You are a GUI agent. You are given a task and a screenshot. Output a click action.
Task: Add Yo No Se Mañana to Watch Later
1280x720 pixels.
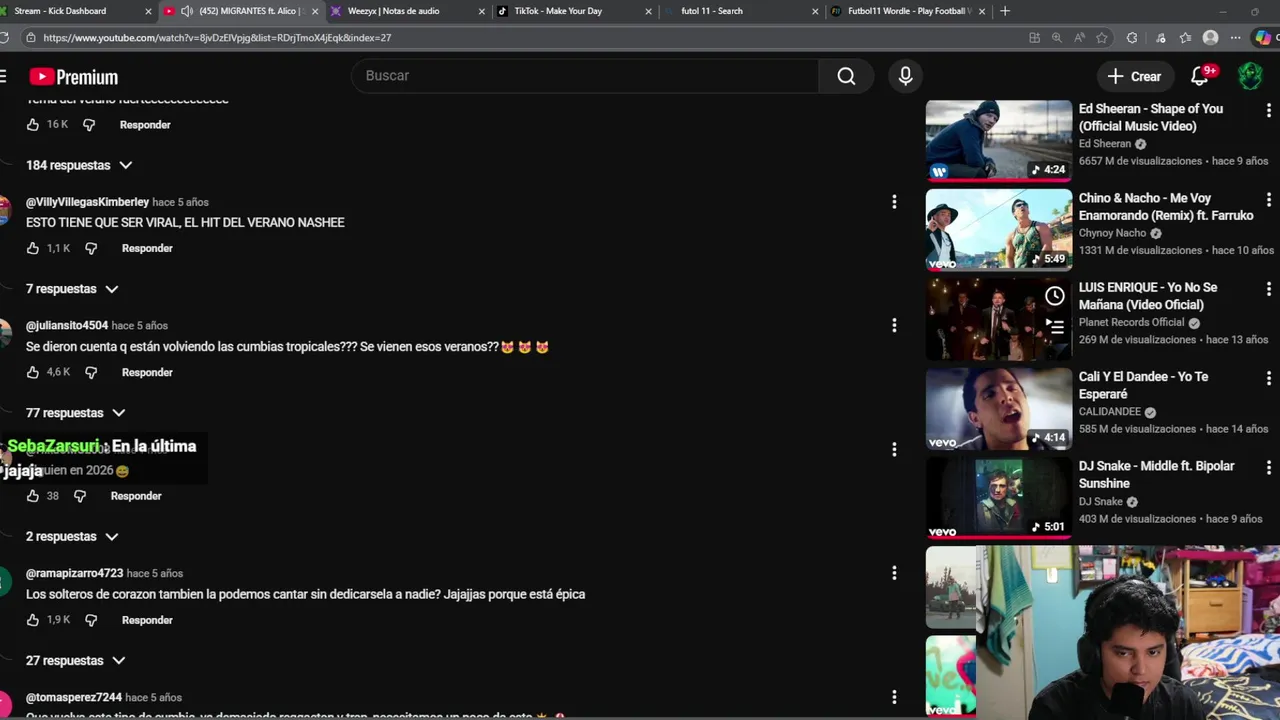[1054, 296]
